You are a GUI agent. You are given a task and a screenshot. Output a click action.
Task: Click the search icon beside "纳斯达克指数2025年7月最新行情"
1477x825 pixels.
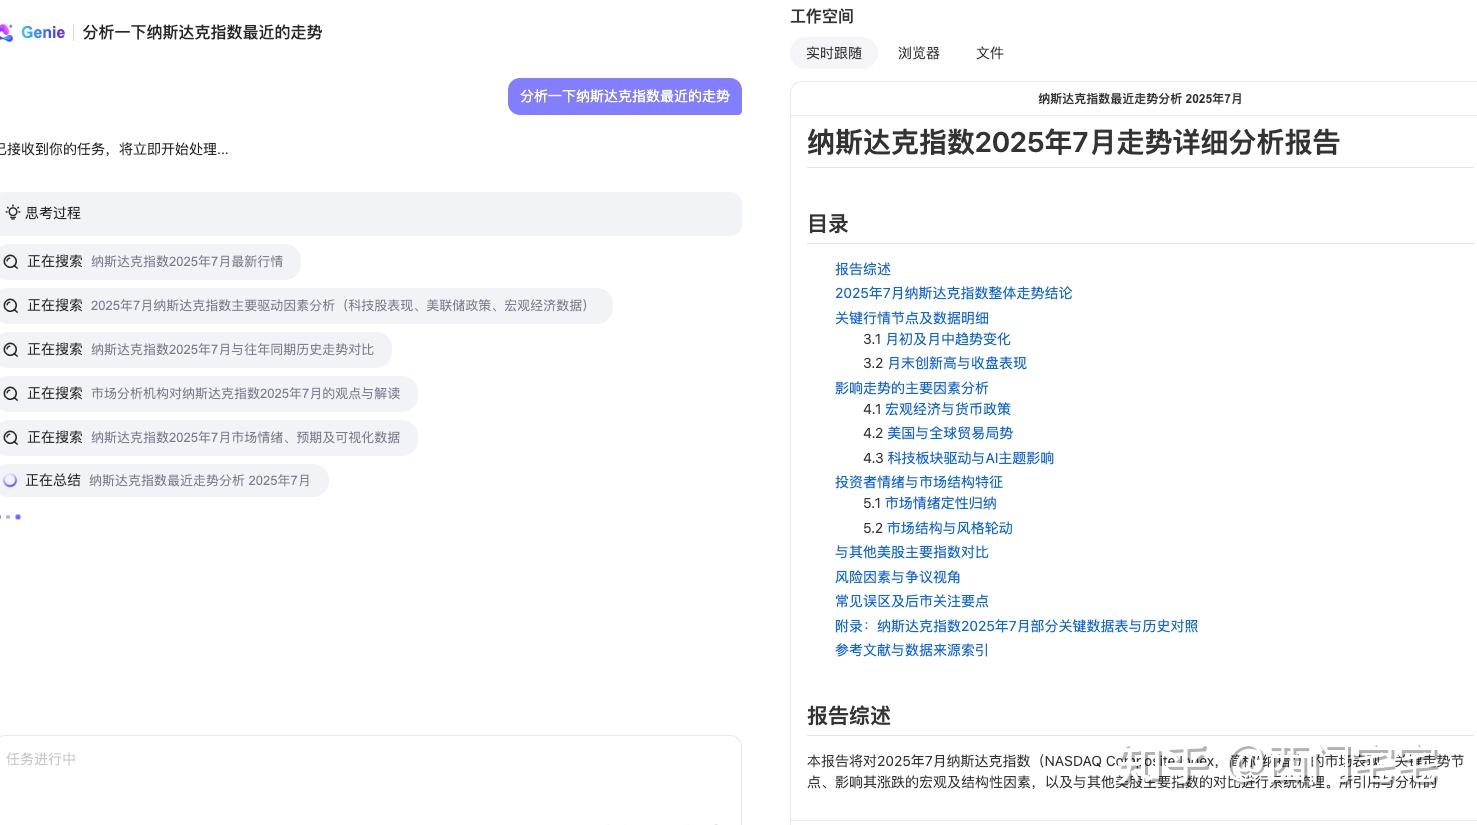coord(11,261)
